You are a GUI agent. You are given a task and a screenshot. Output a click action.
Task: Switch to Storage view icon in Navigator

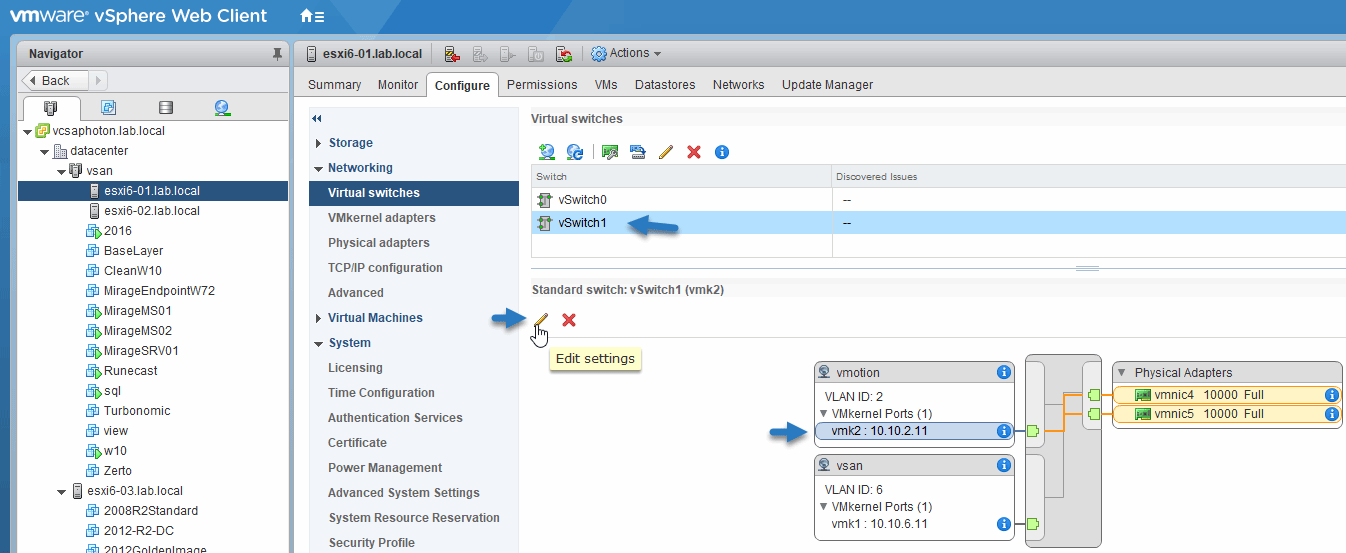coord(166,108)
